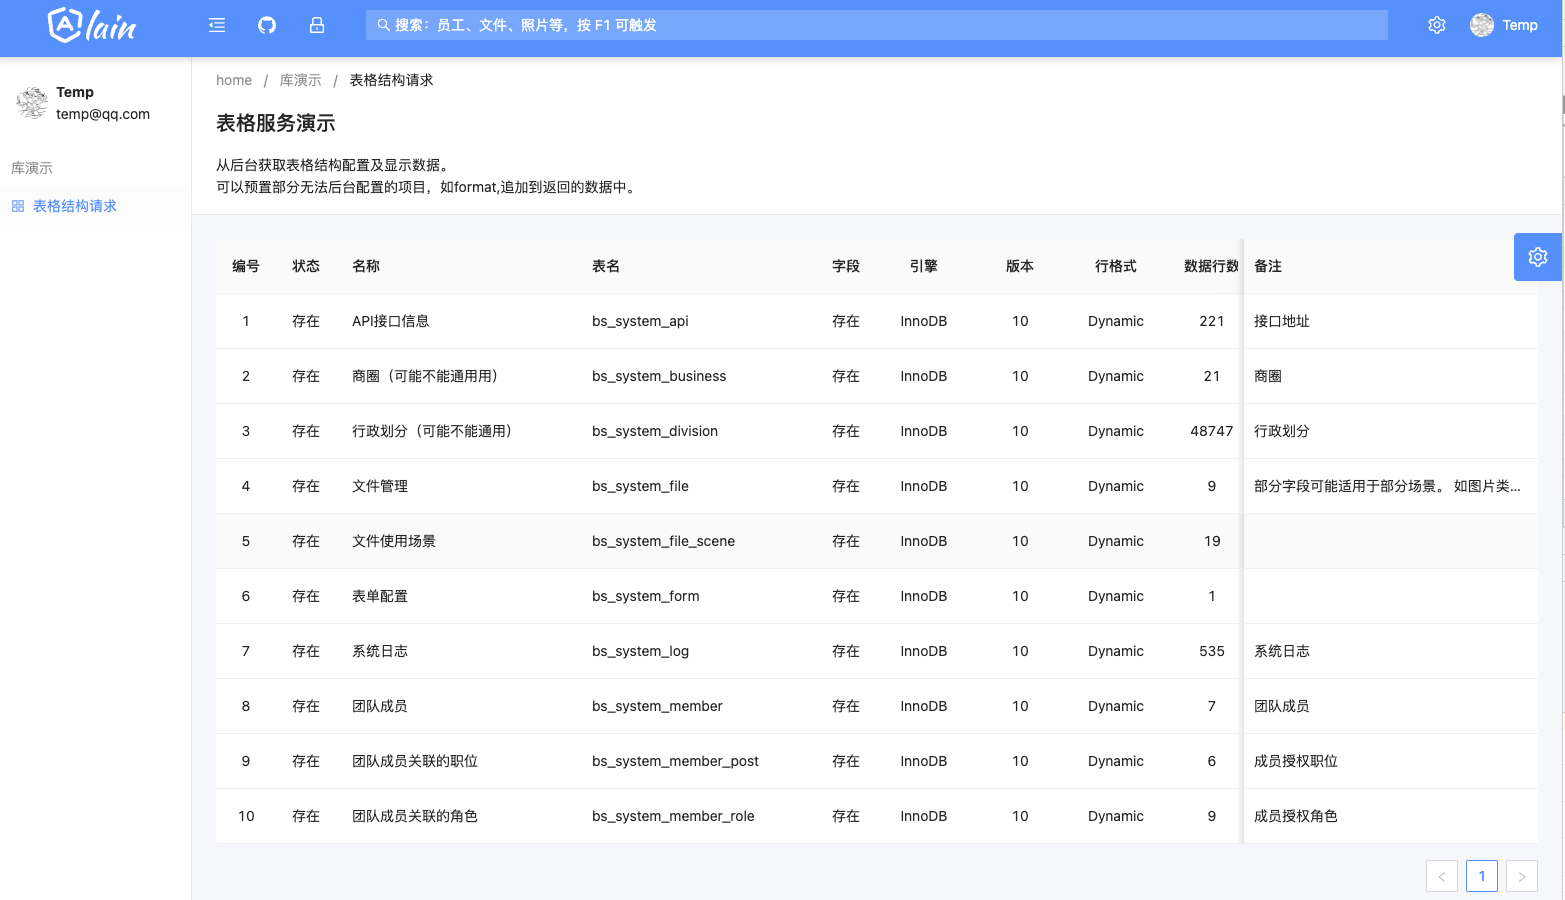The width and height of the screenshot is (1565, 900).
Task: Click the sidebar profile avatar thumbnail
Action: pyautogui.click(x=31, y=103)
